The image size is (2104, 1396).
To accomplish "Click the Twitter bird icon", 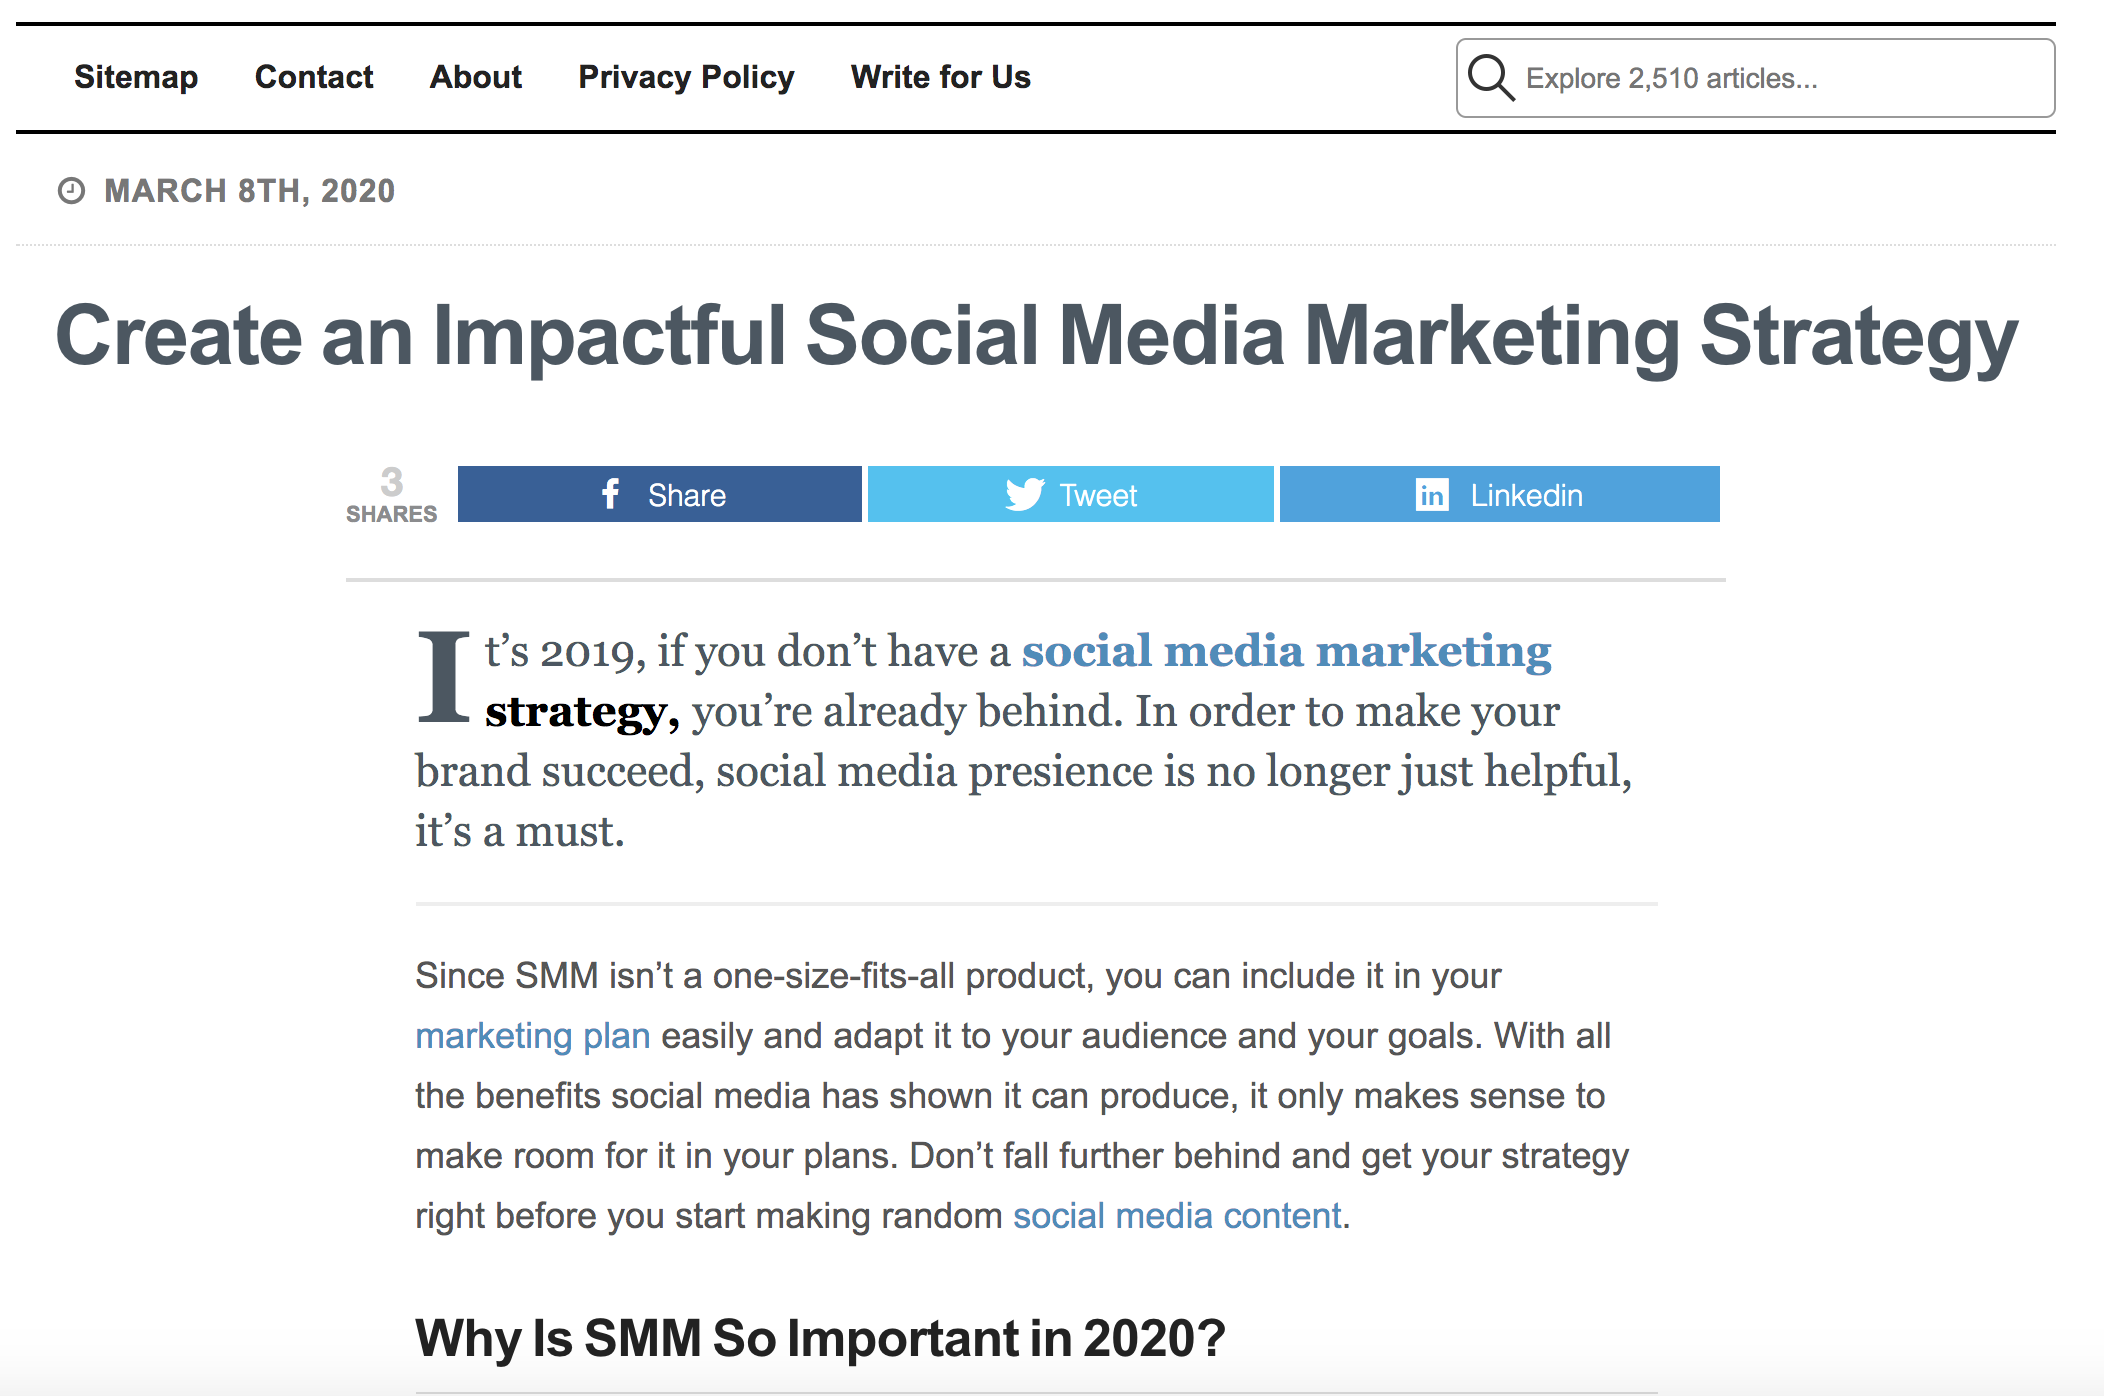I will [1025, 494].
